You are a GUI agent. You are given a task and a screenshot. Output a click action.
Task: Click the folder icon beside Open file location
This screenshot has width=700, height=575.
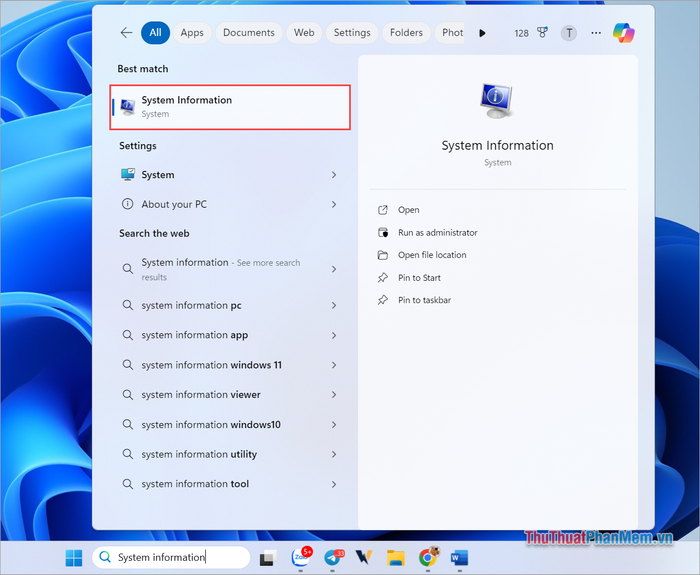coord(383,255)
